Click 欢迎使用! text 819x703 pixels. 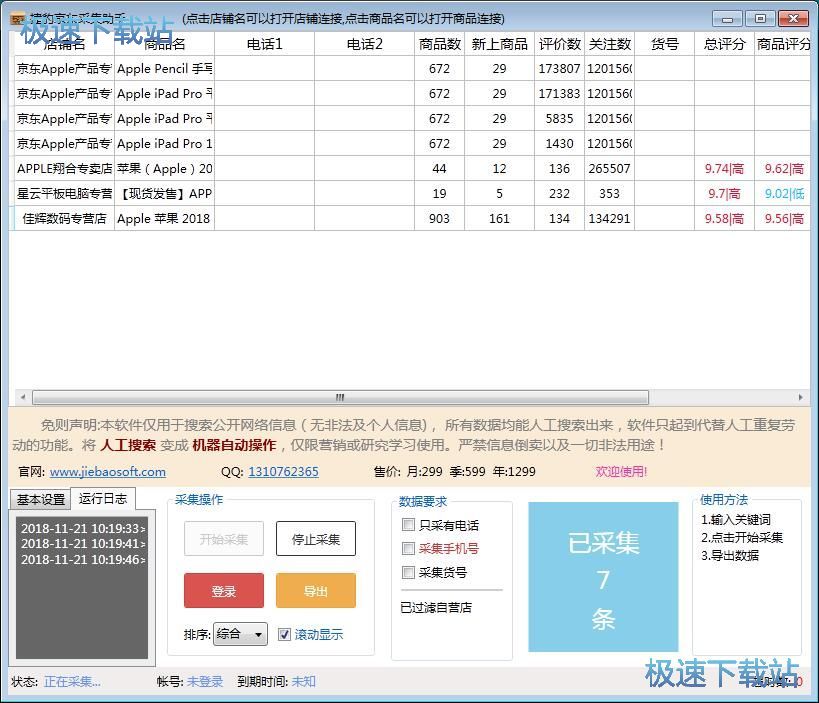pos(621,472)
